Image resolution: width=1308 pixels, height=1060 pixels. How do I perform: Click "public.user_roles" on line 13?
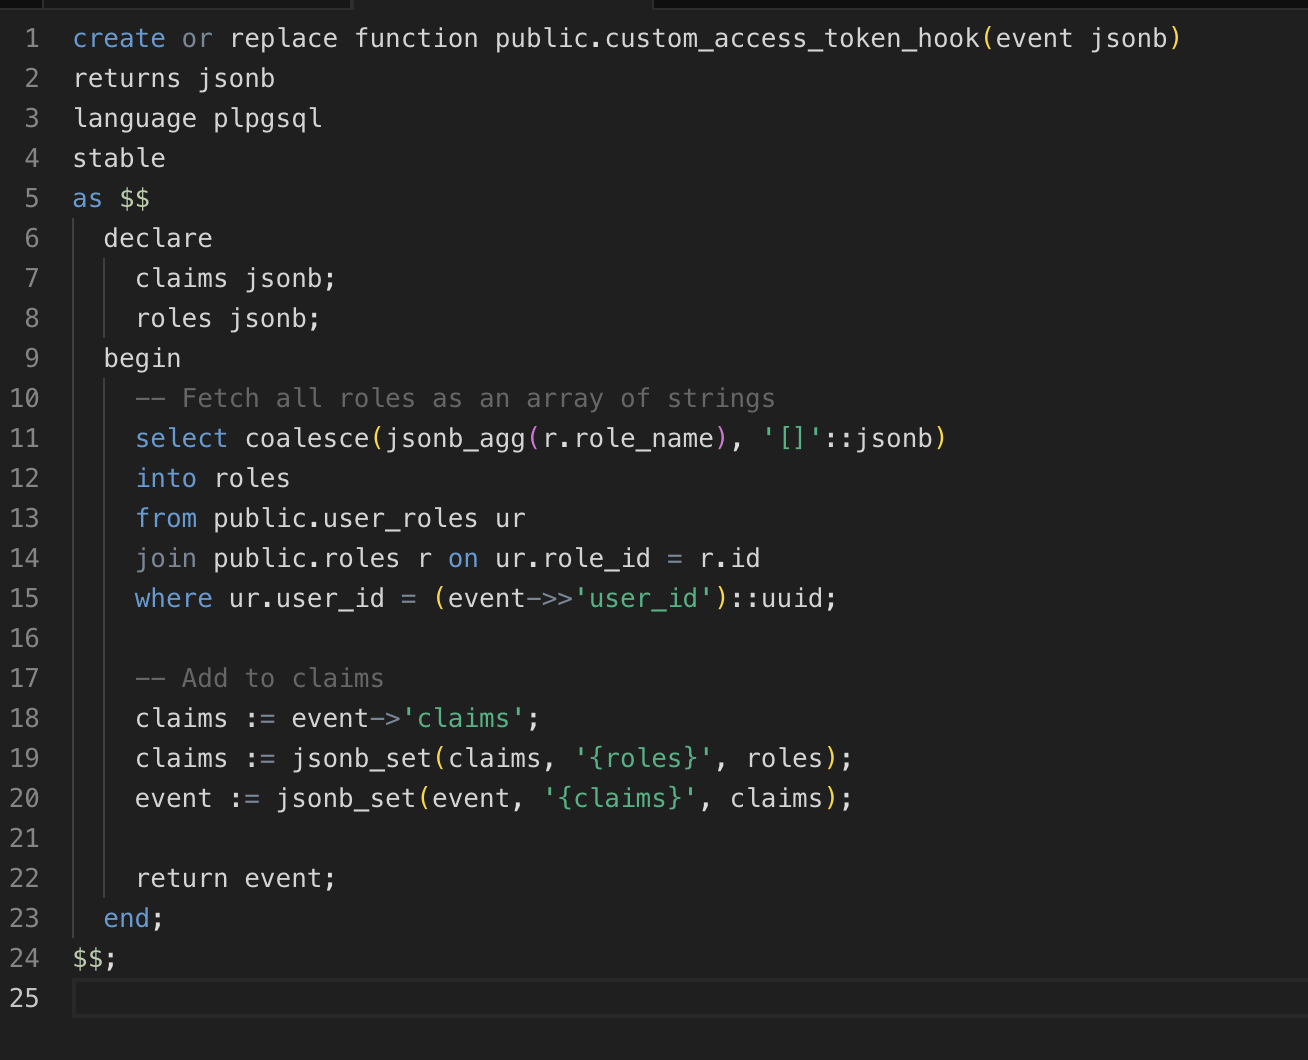coord(346,519)
